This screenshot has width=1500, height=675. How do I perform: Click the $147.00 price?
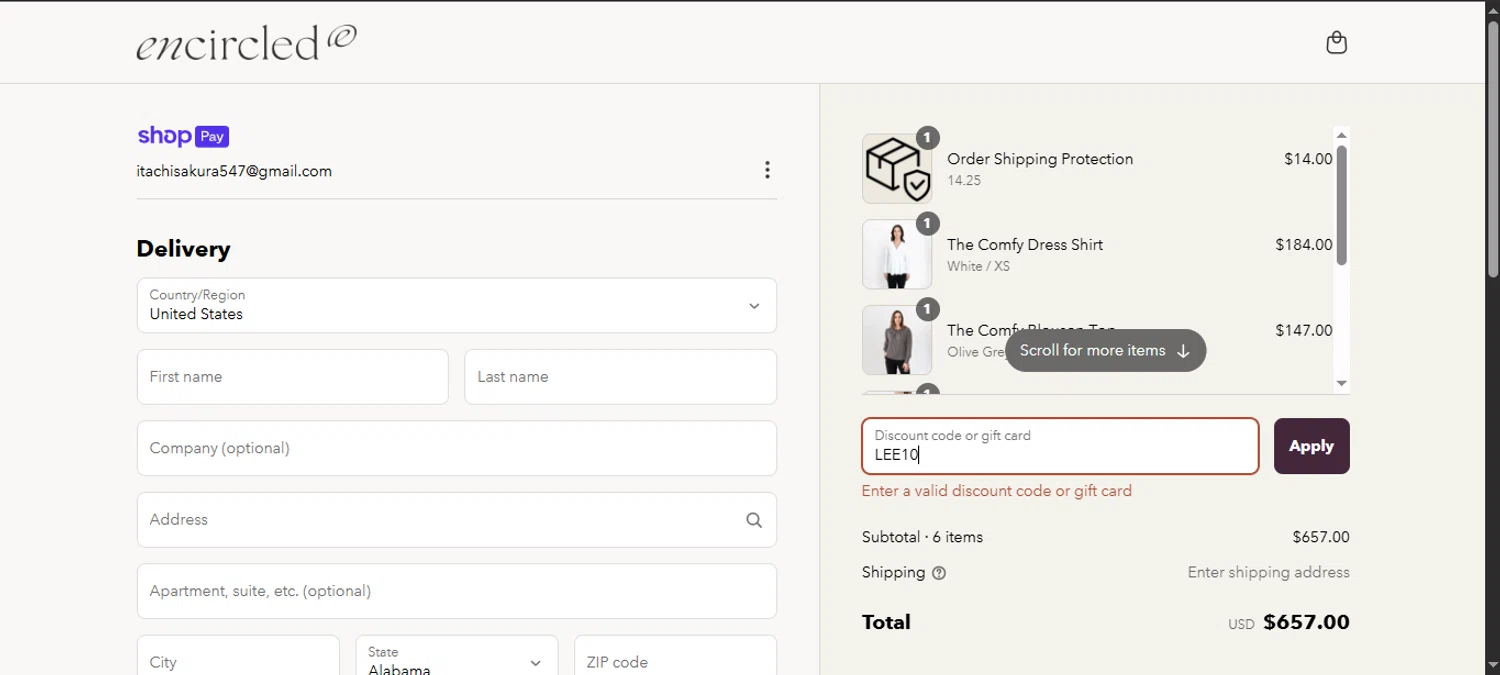[1304, 330]
